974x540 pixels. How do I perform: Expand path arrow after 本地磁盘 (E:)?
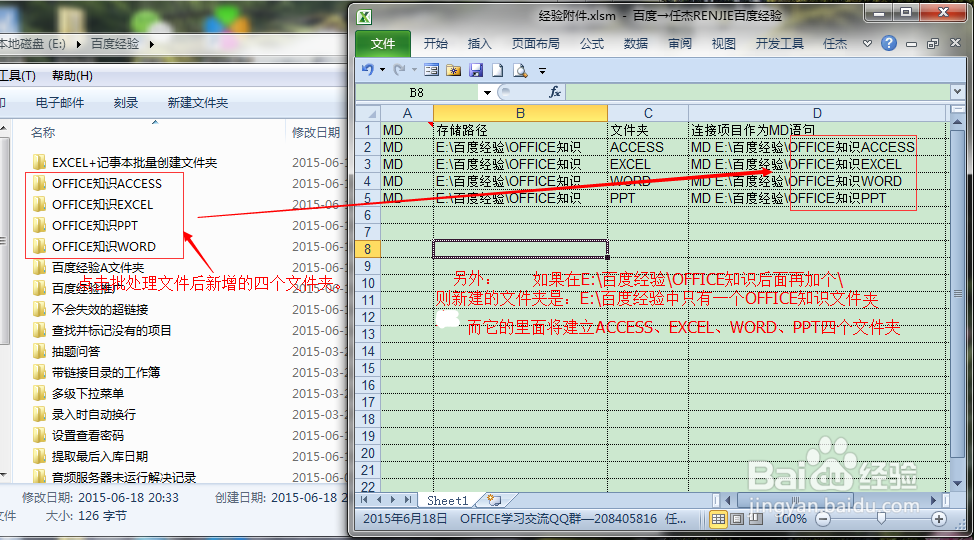pyautogui.click(x=79, y=43)
